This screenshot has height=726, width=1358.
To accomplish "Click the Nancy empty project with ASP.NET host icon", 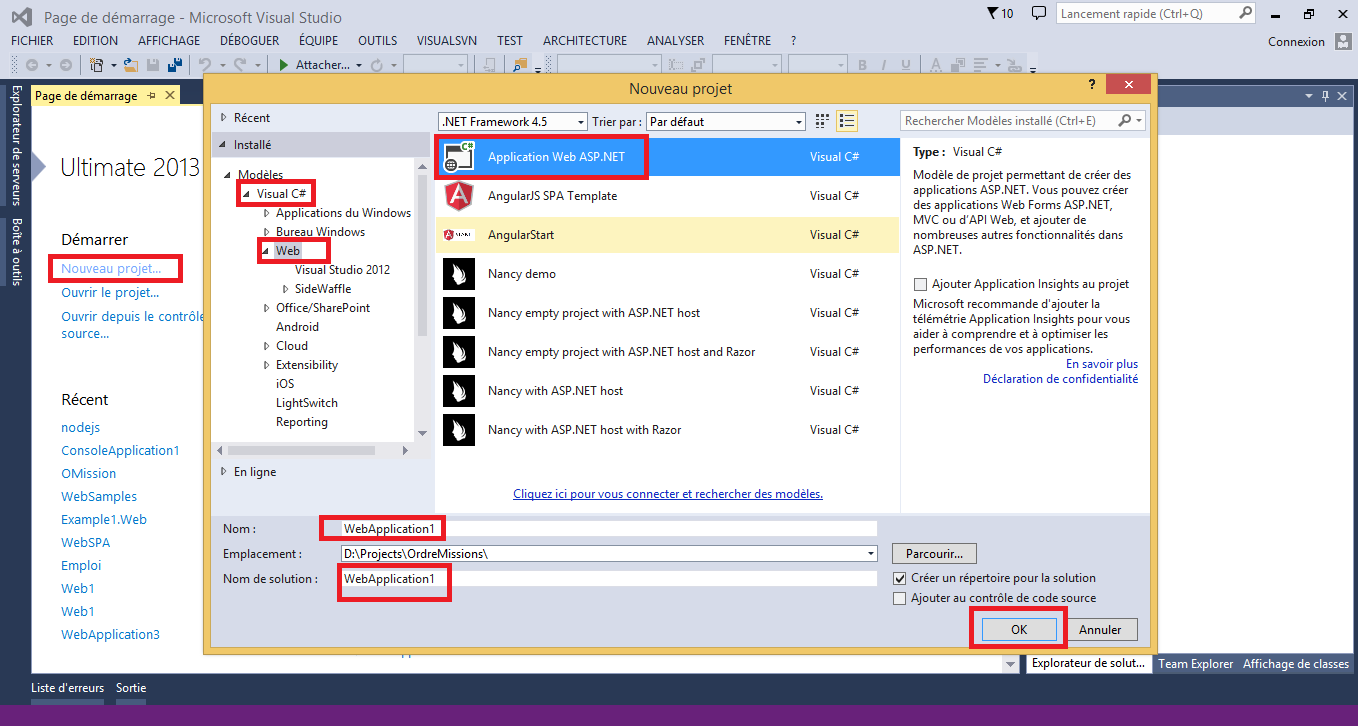I will [459, 313].
